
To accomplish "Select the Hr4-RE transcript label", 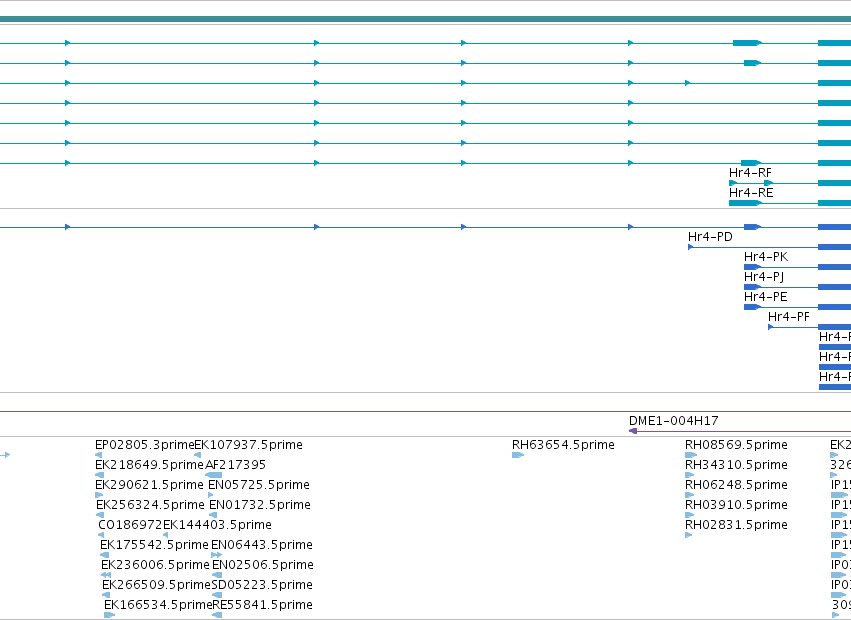I will [x=751, y=193].
